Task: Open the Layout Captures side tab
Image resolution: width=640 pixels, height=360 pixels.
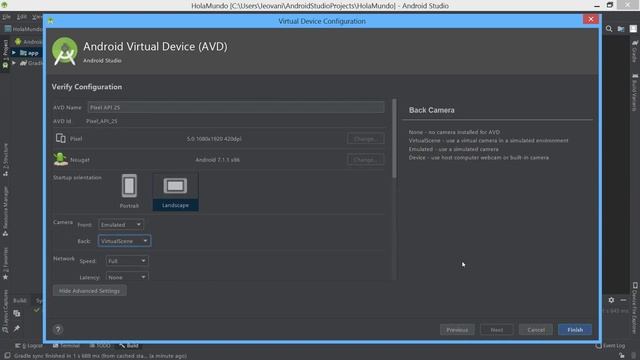Action: click(x=5, y=311)
